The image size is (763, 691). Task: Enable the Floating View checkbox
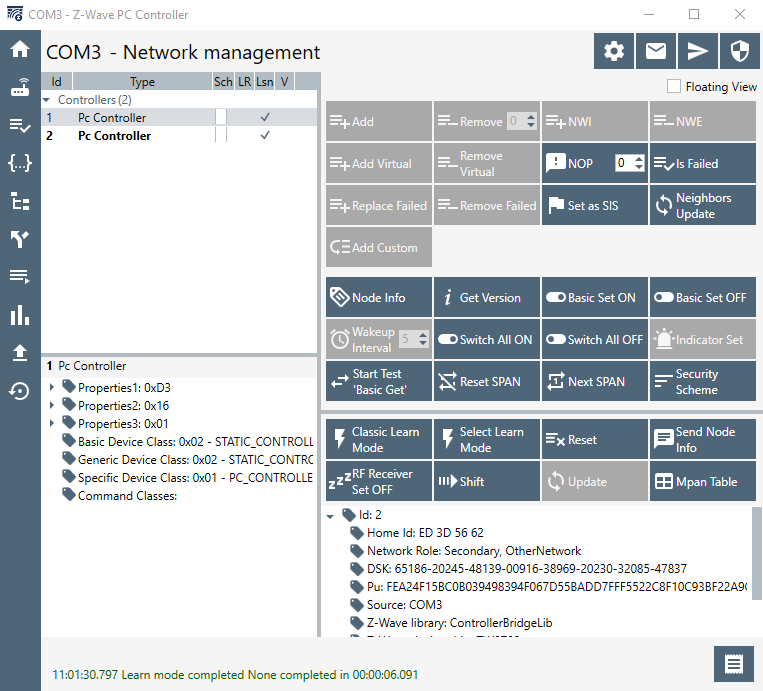tap(673, 86)
